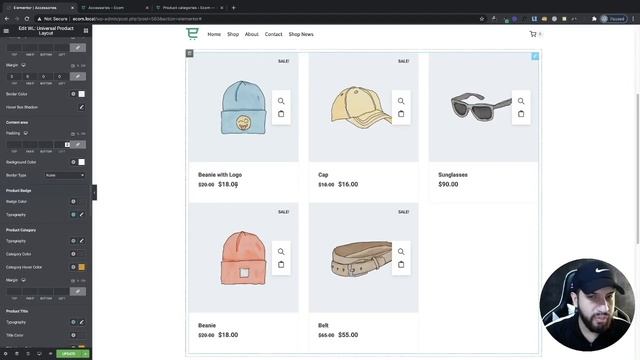The height and width of the screenshot is (360, 640).
Task: Edit Hover Box Shadow pencil icon
Action: (82, 107)
